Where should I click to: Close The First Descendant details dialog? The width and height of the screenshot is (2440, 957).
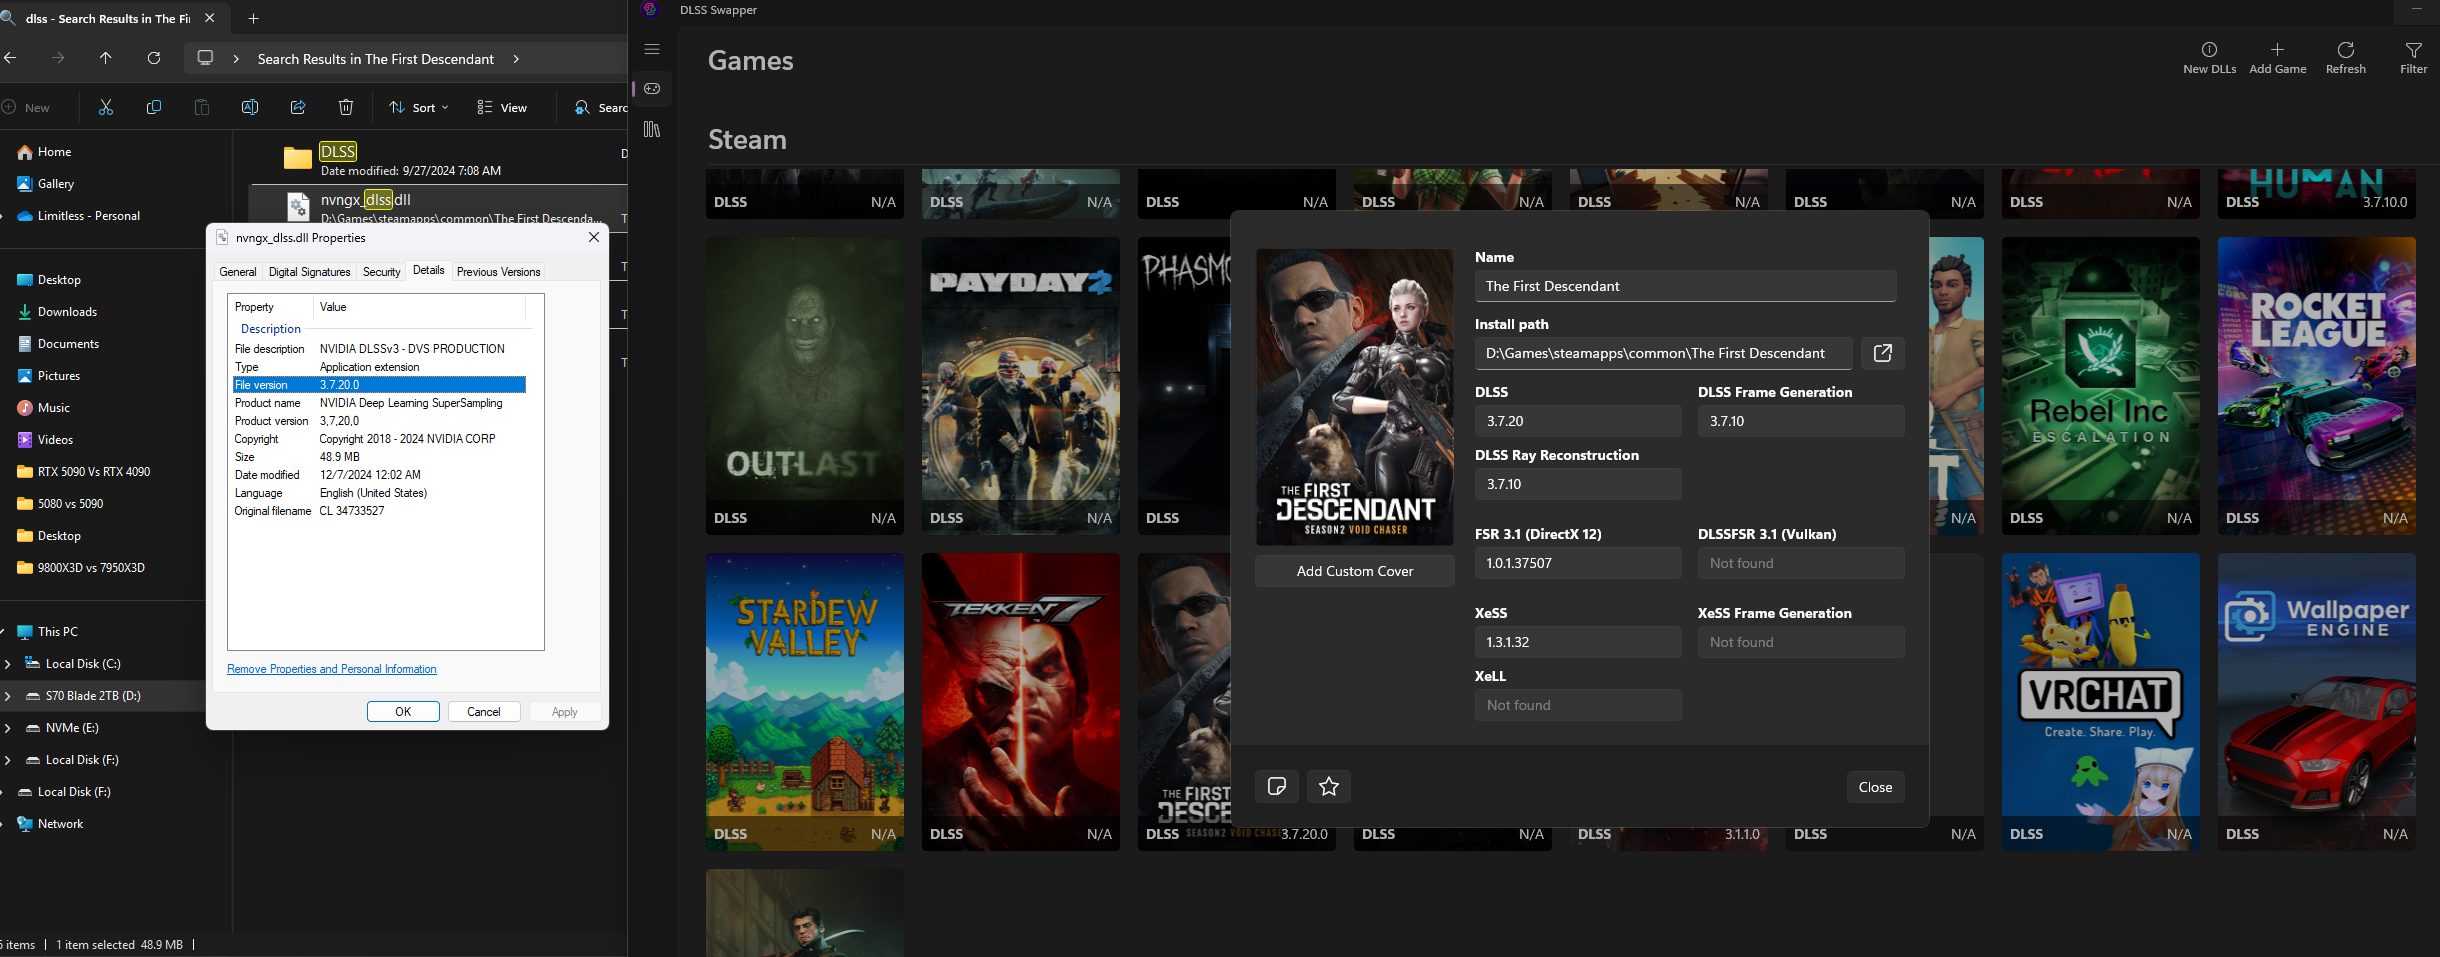point(1875,787)
